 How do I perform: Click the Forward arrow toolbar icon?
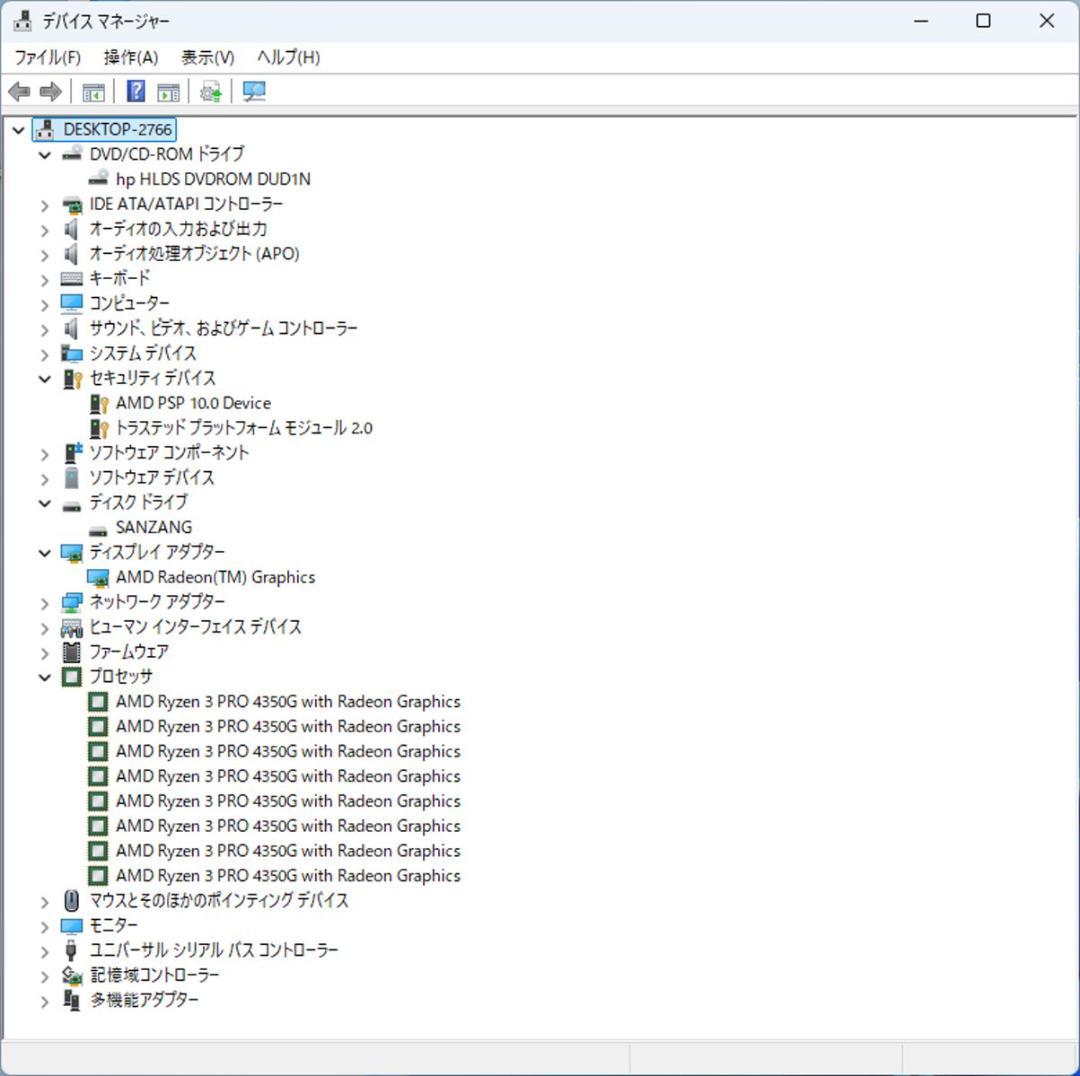pyautogui.click(x=50, y=92)
